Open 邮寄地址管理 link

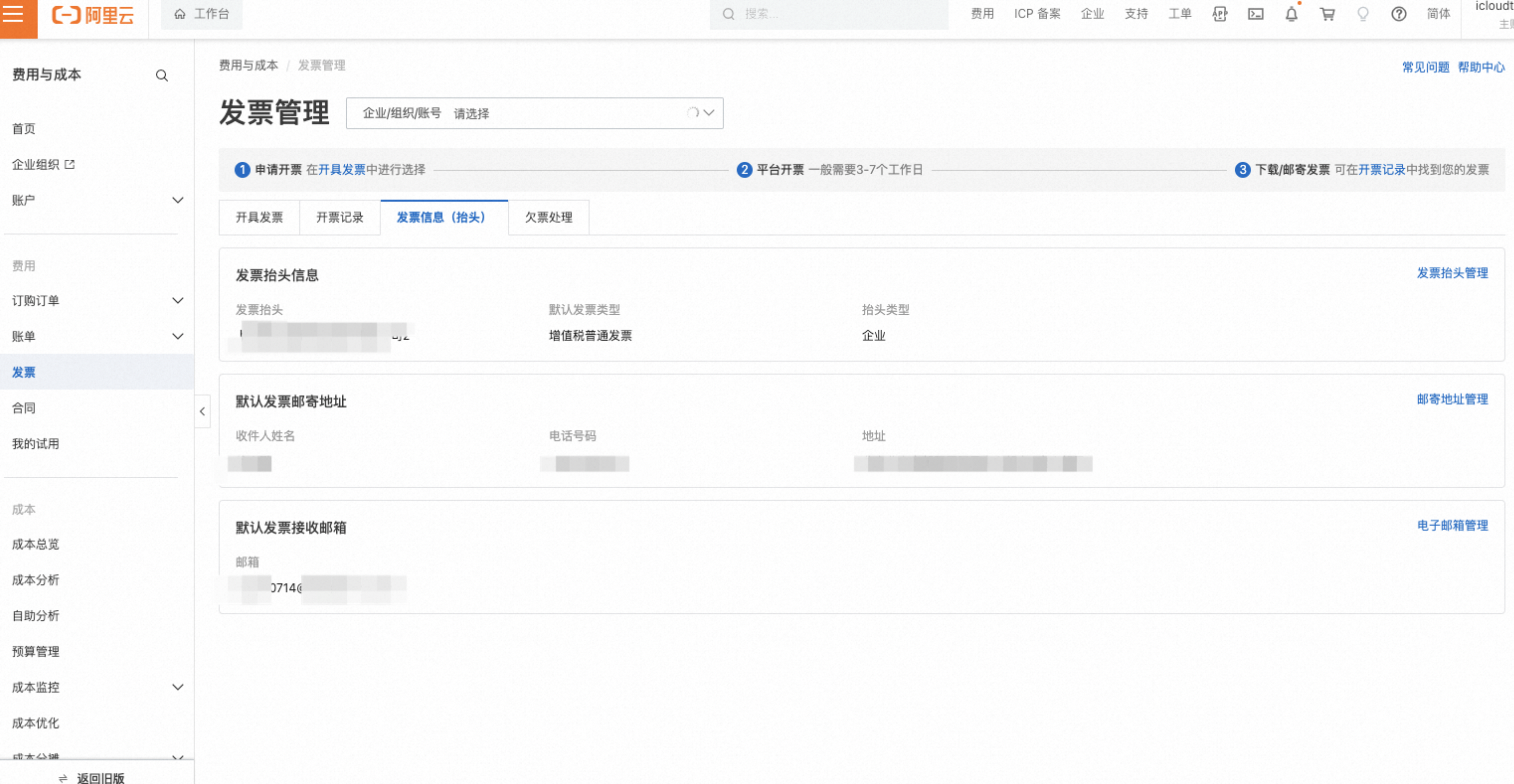point(1452,399)
